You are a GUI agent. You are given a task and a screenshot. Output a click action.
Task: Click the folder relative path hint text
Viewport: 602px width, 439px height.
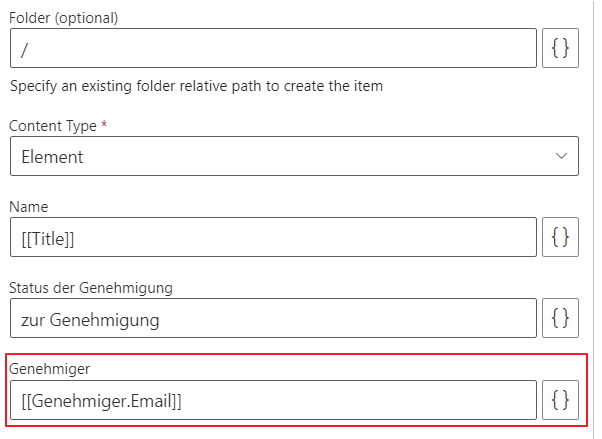click(197, 86)
